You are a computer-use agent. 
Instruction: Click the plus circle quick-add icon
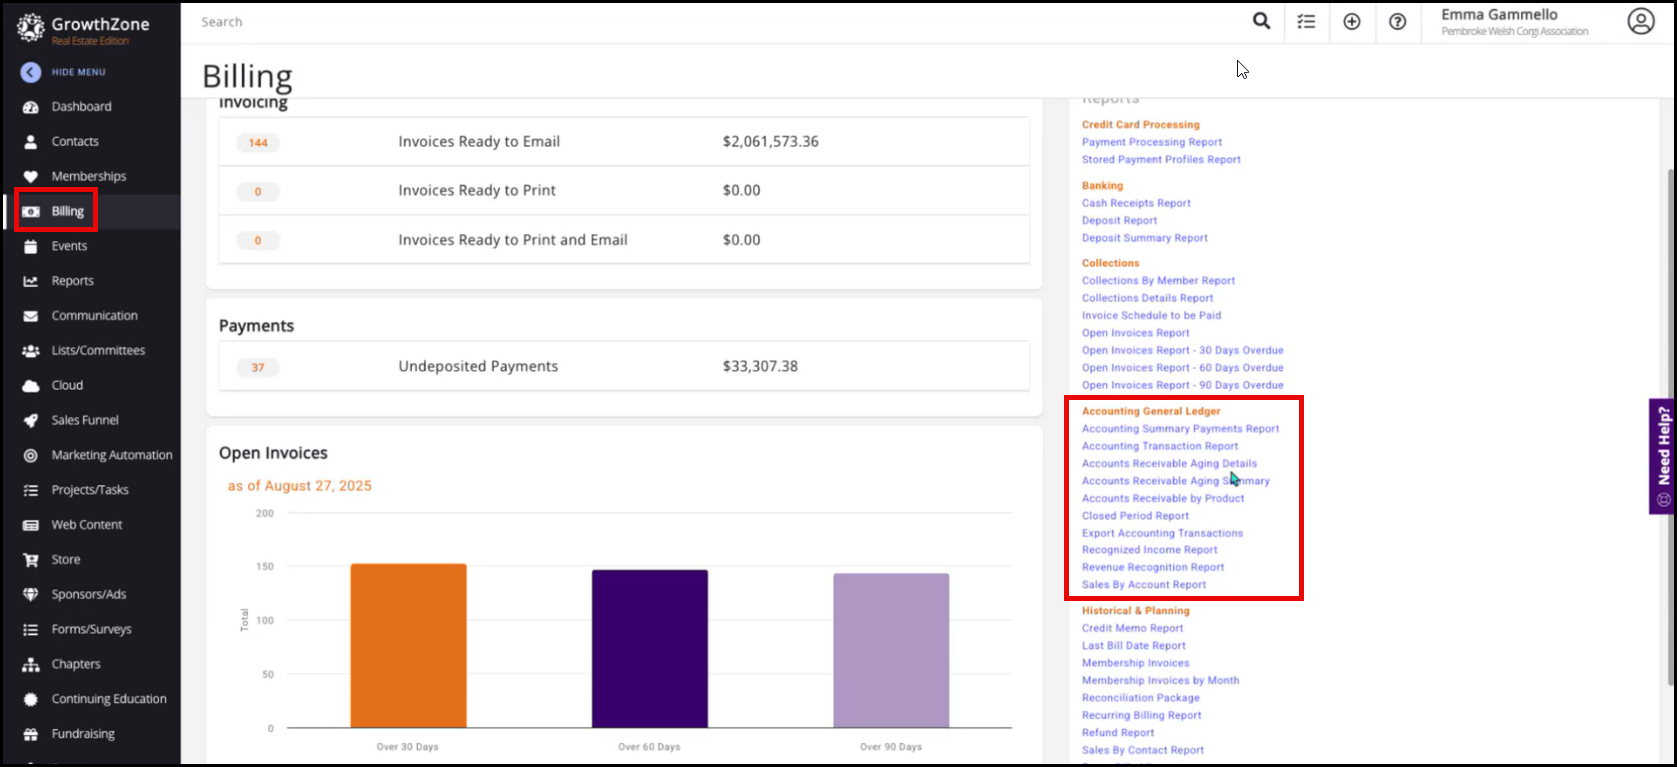[1352, 22]
